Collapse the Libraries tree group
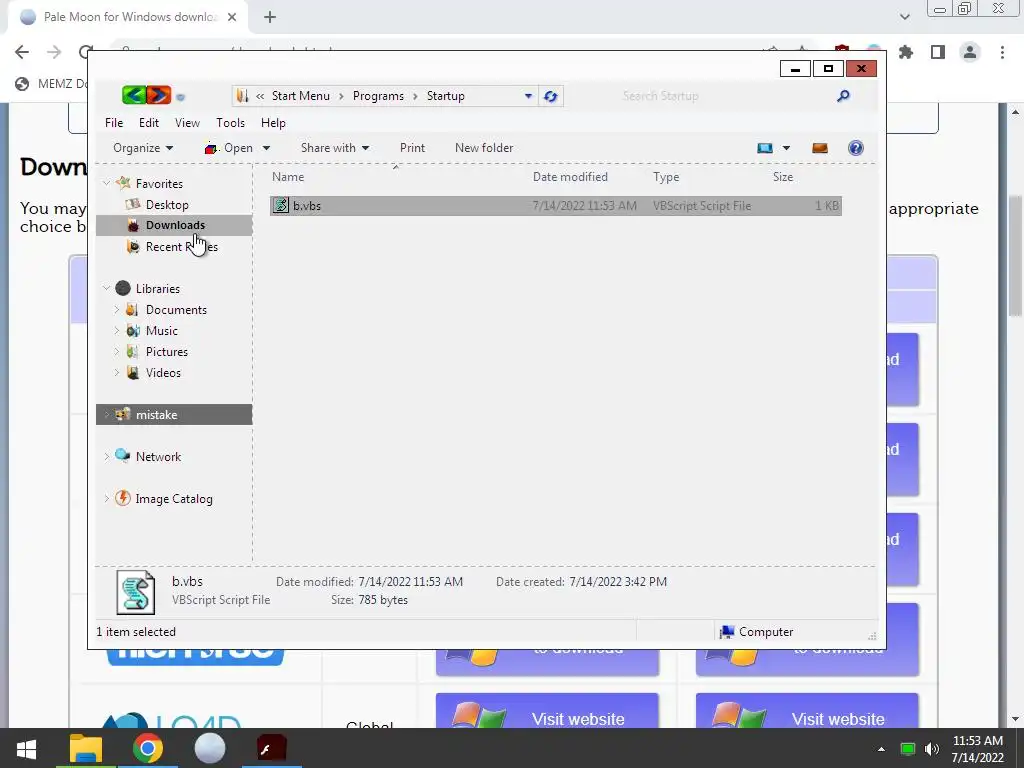 pyautogui.click(x=106, y=288)
